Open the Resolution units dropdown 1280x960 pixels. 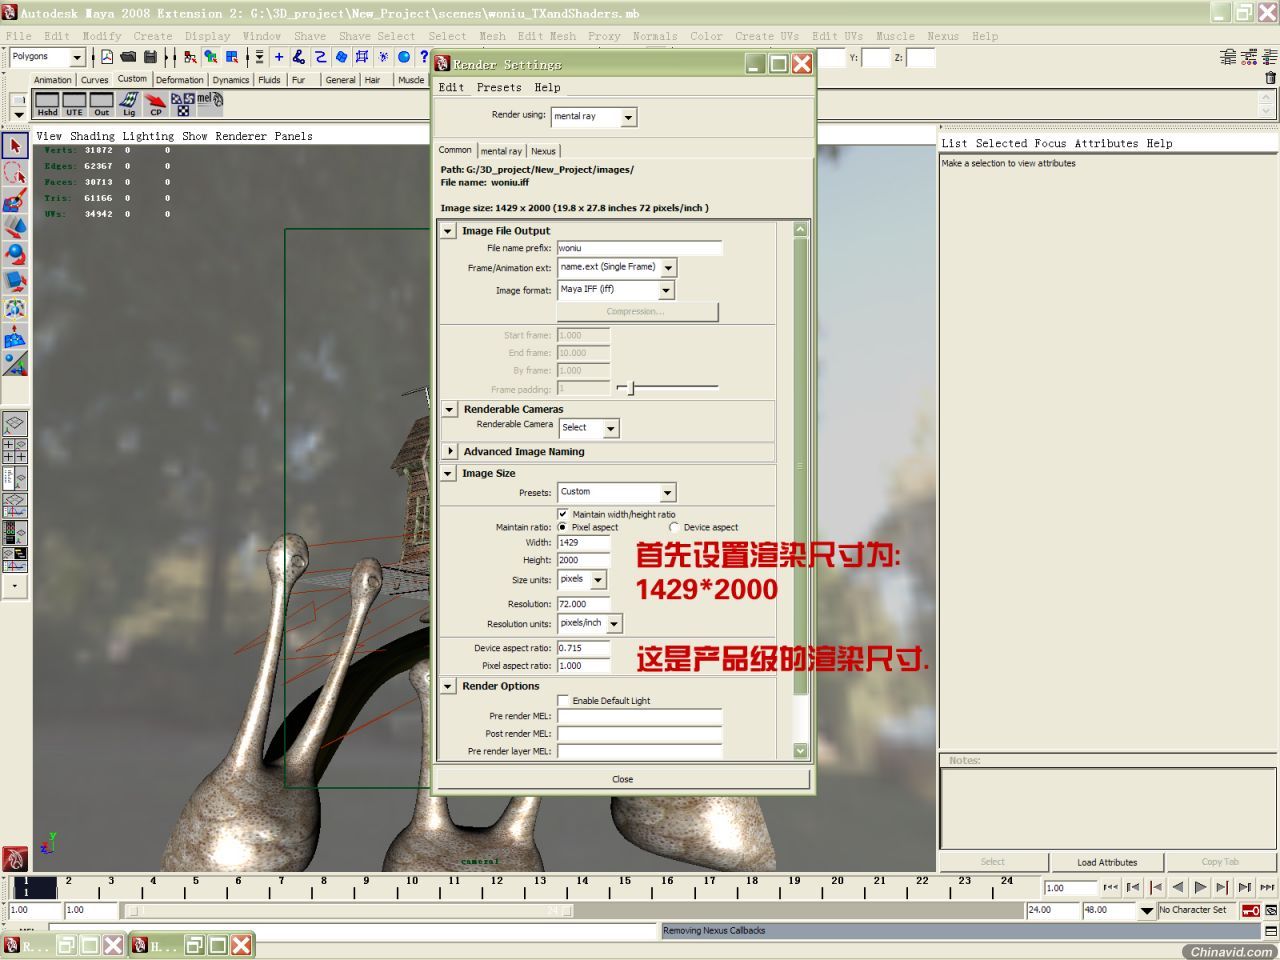(x=614, y=623)
